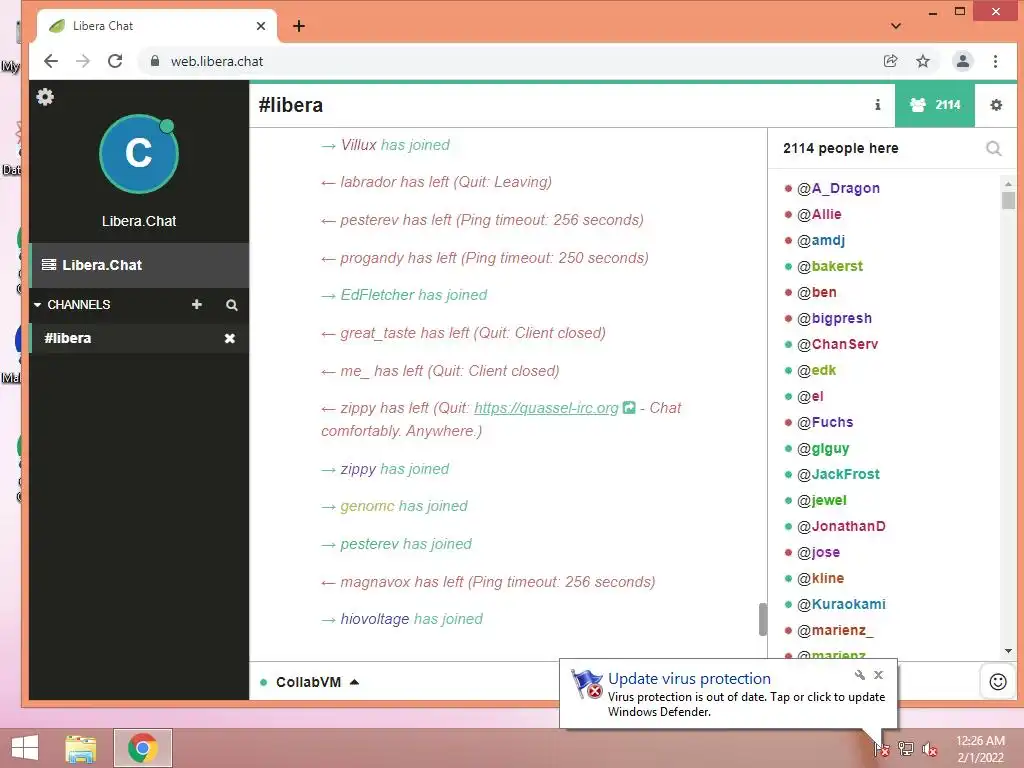Open Kiwi IRC settings gear in sidebar
Viewport: 1024px width, 768px height.
(x=45, y=97)
